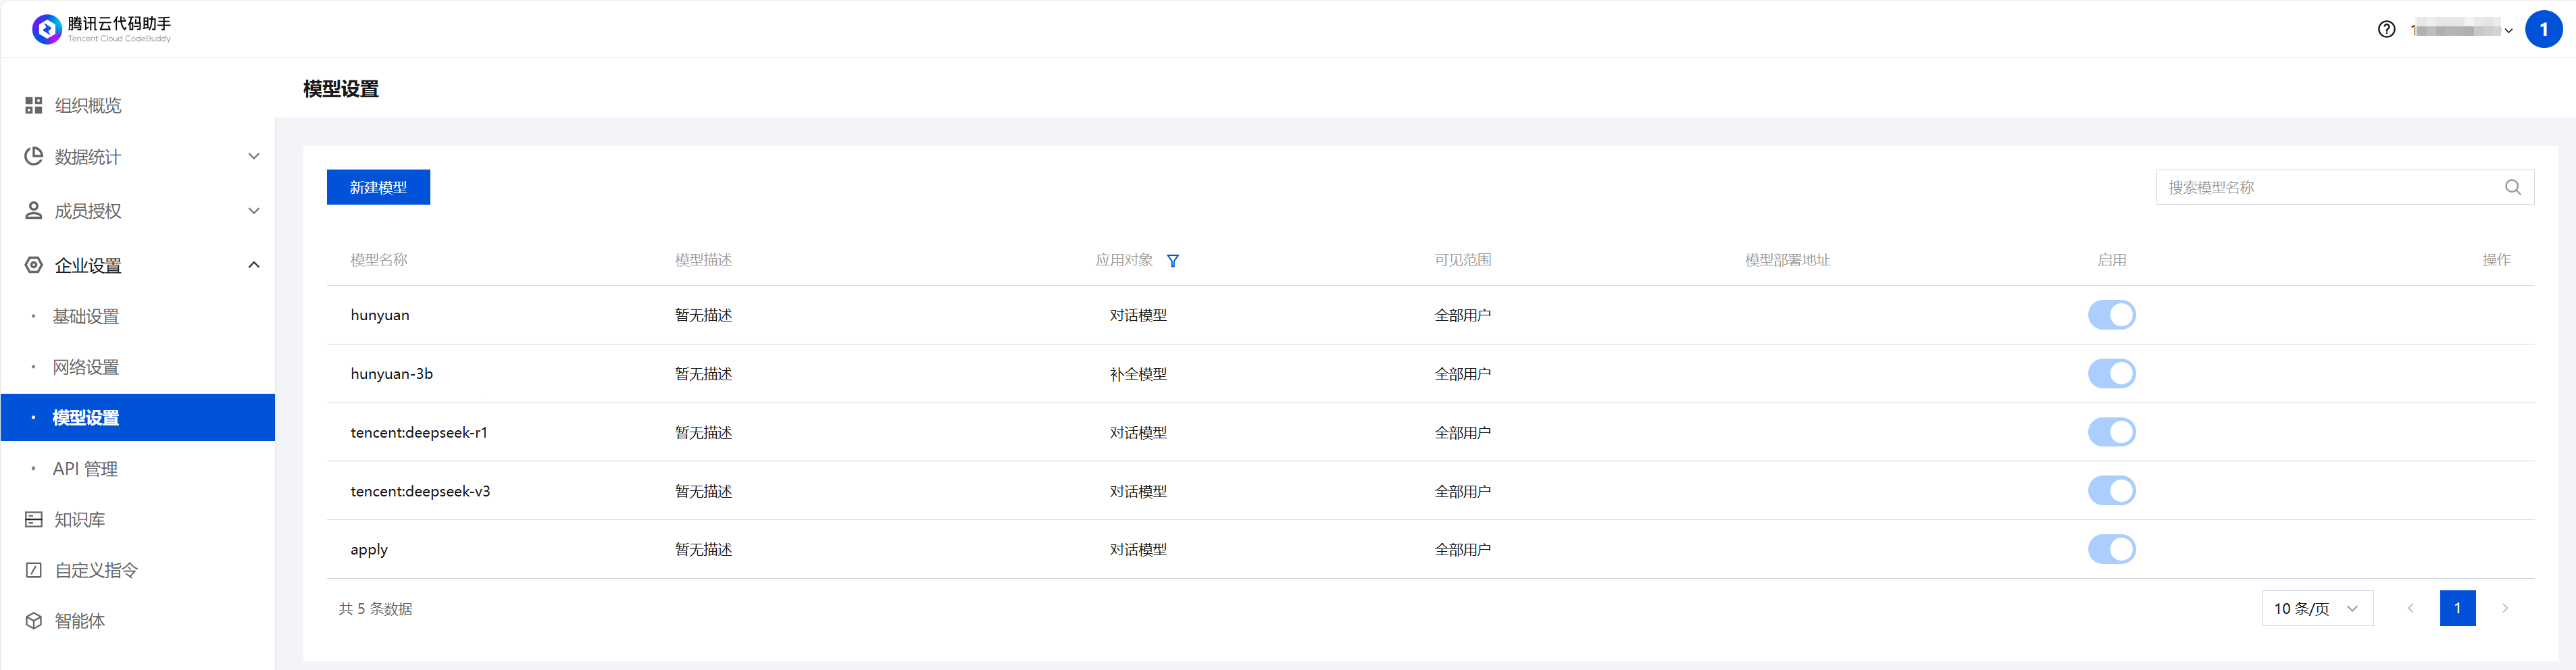Viewport: 2576px width, 670px height.
Task: Click the search magnifier icon
Action: [x=2512, y=187]
